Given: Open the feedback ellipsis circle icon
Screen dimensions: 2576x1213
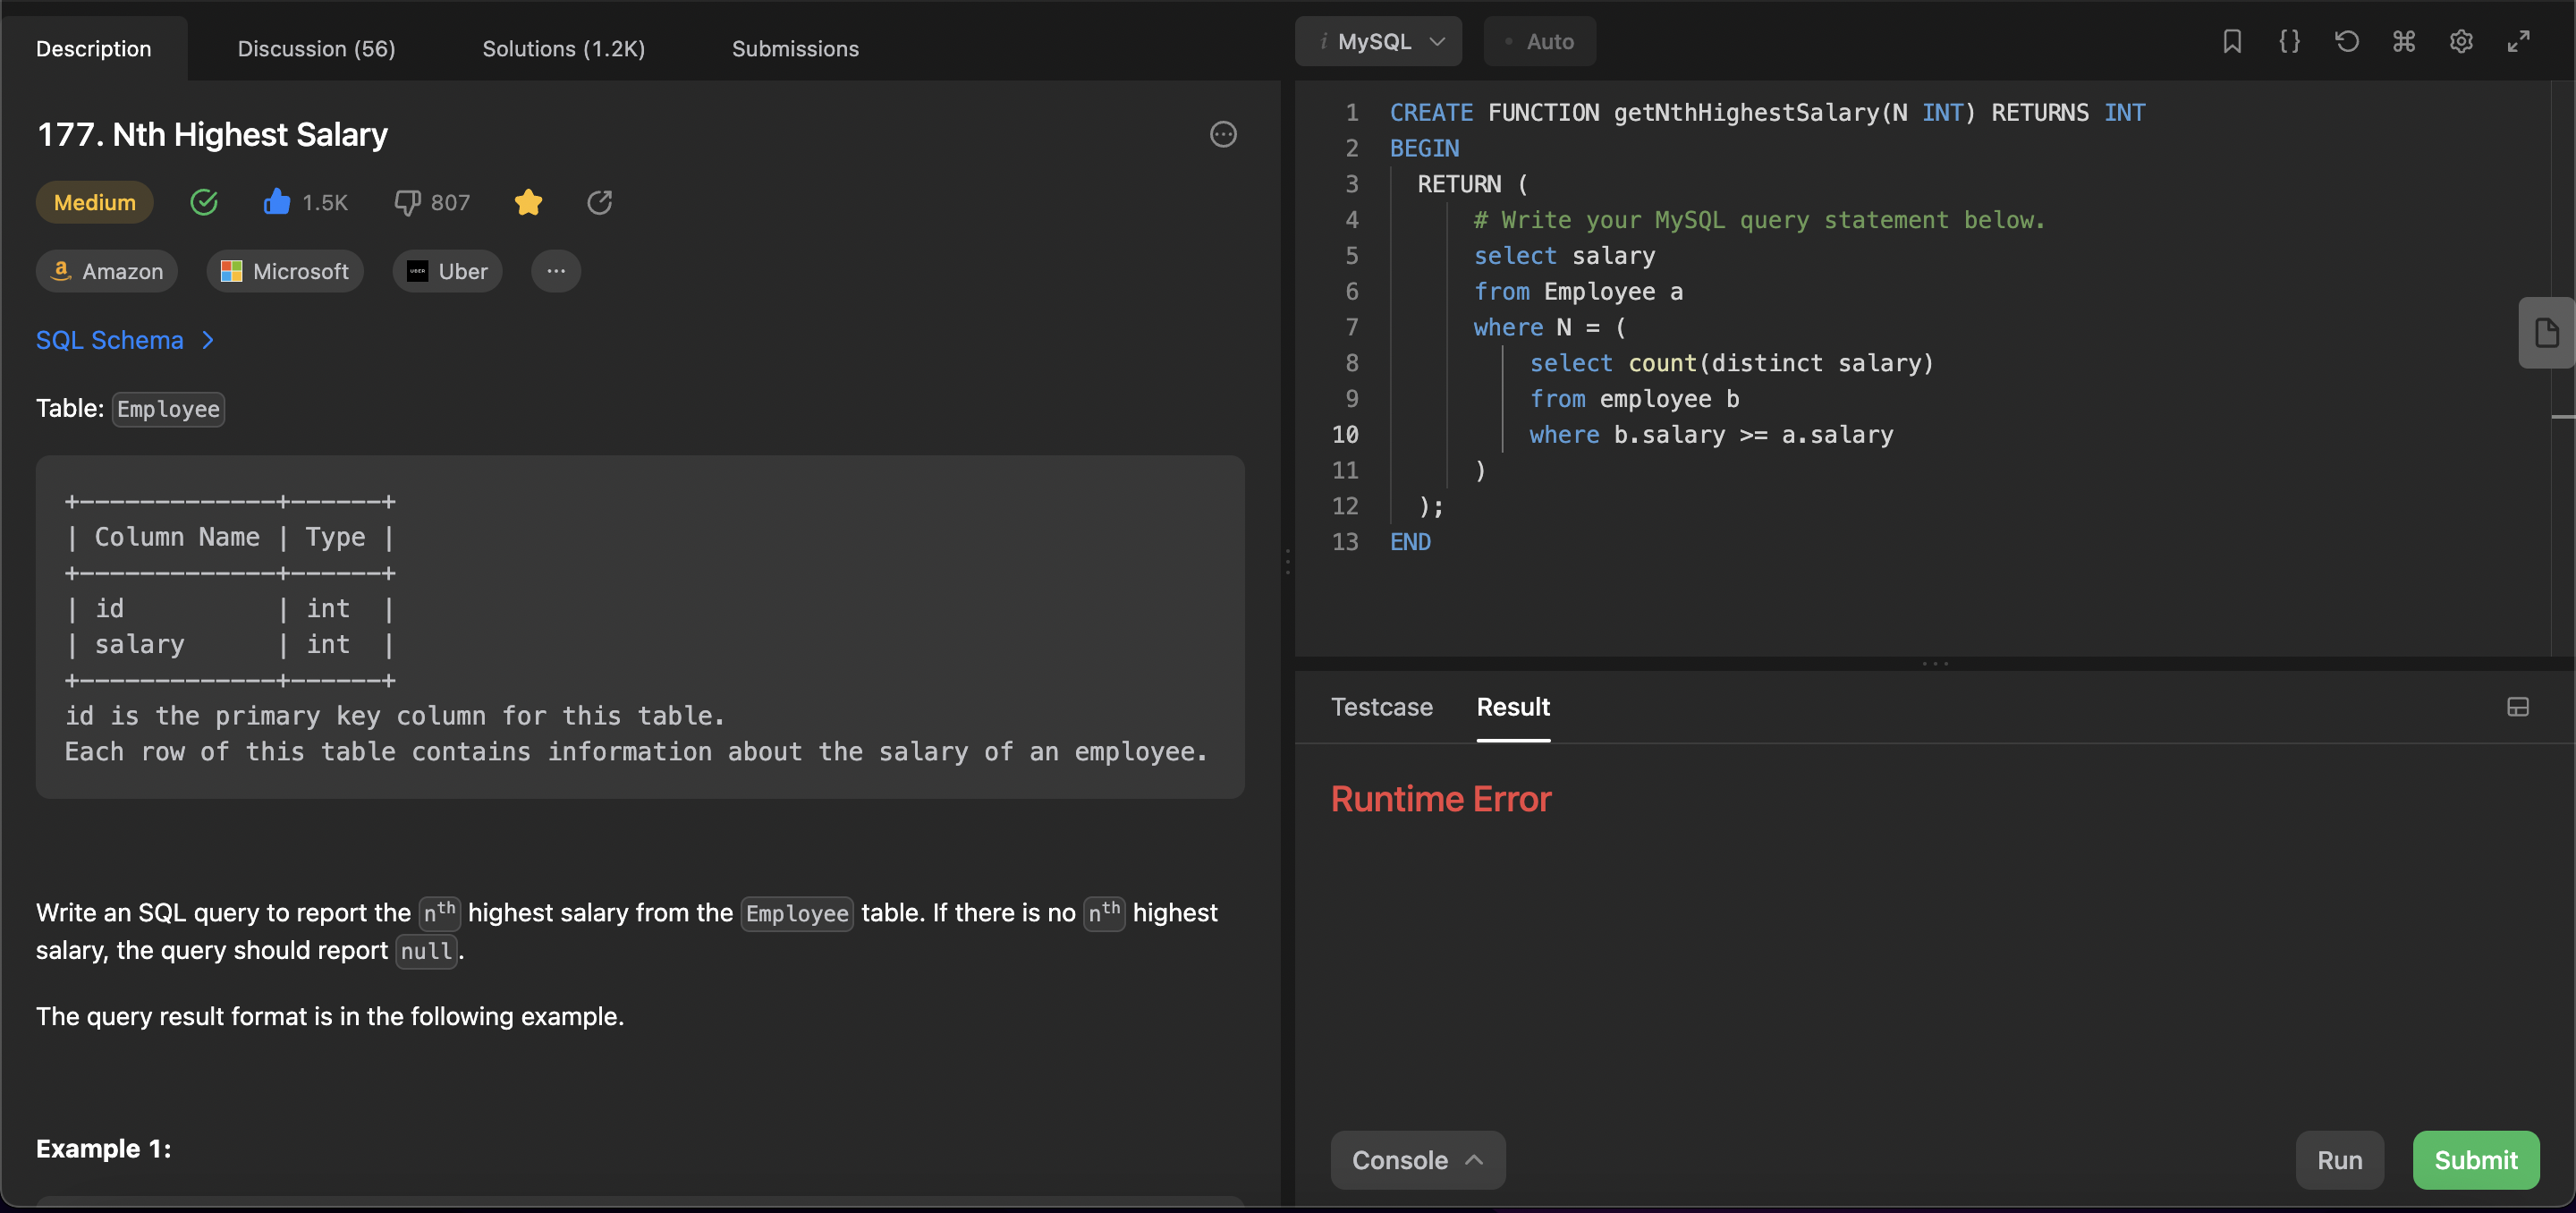Looking at the screenshot, I should [1223, 134].
